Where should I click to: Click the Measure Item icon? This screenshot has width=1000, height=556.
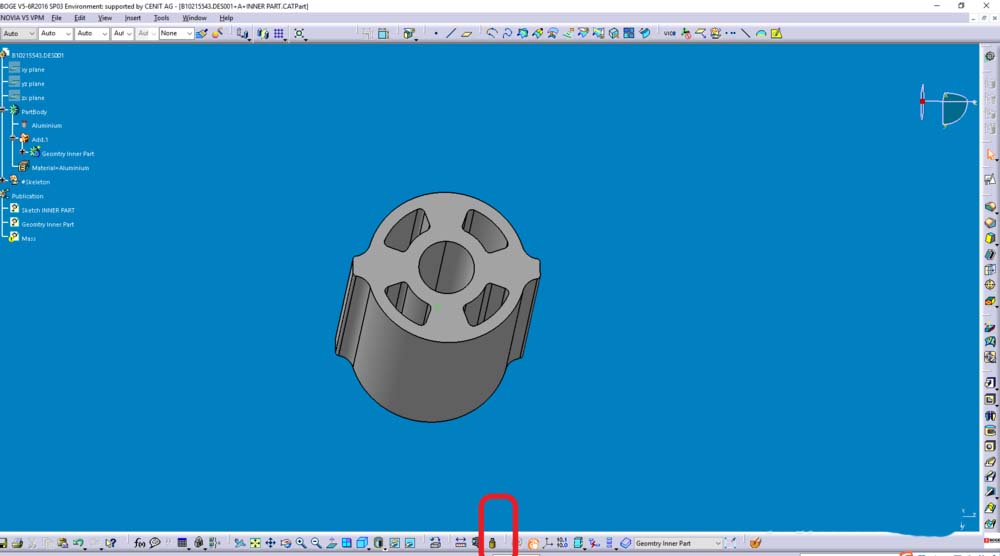point(476,543)
